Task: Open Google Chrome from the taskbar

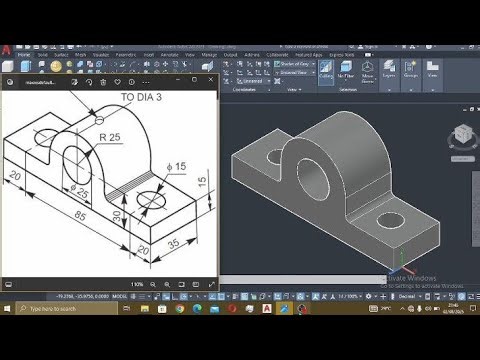Action: (x=180, y=309)
